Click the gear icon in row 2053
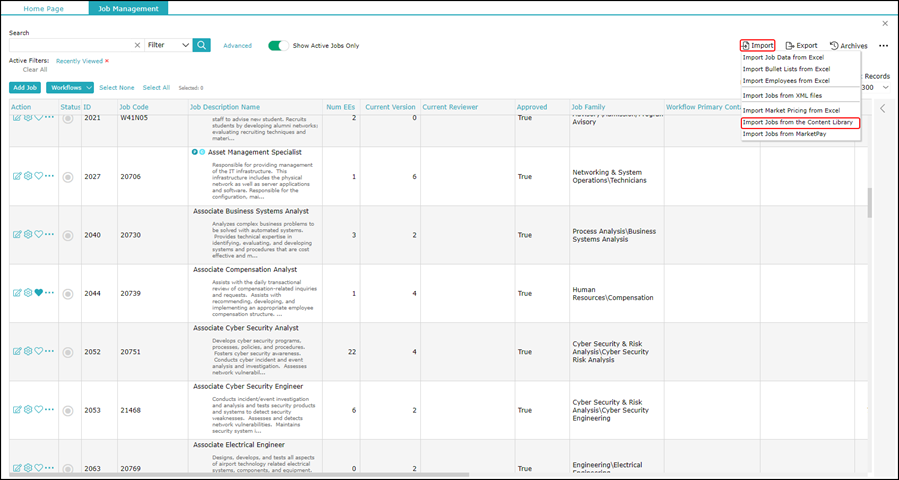The image size is (899, 480). click(28, 409)
